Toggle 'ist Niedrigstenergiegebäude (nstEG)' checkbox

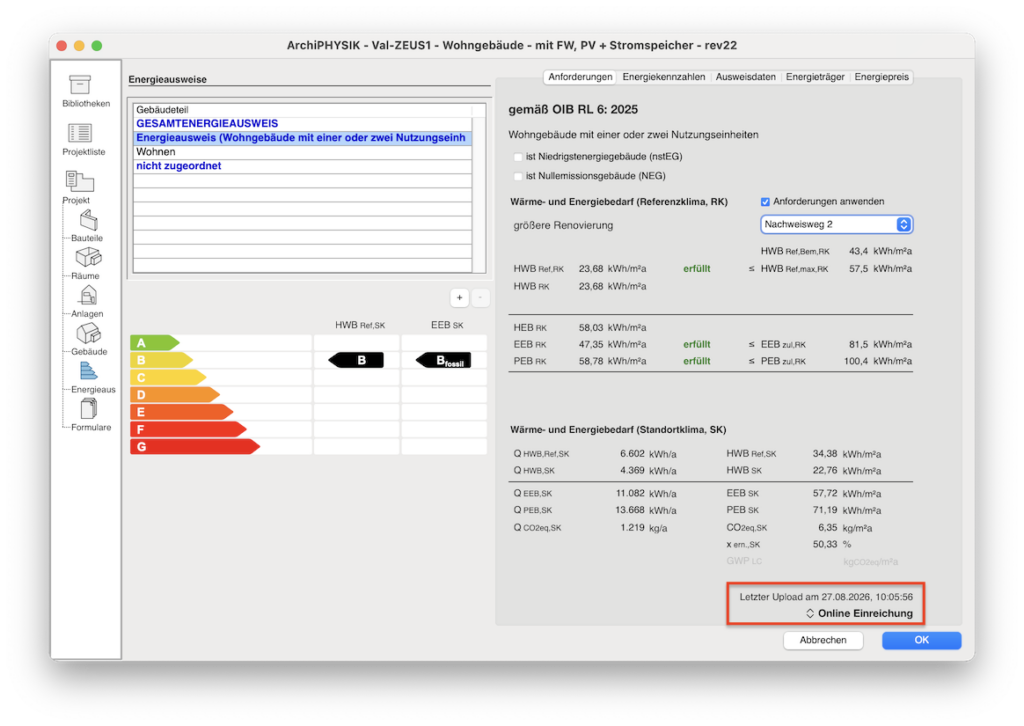point(518,157)
